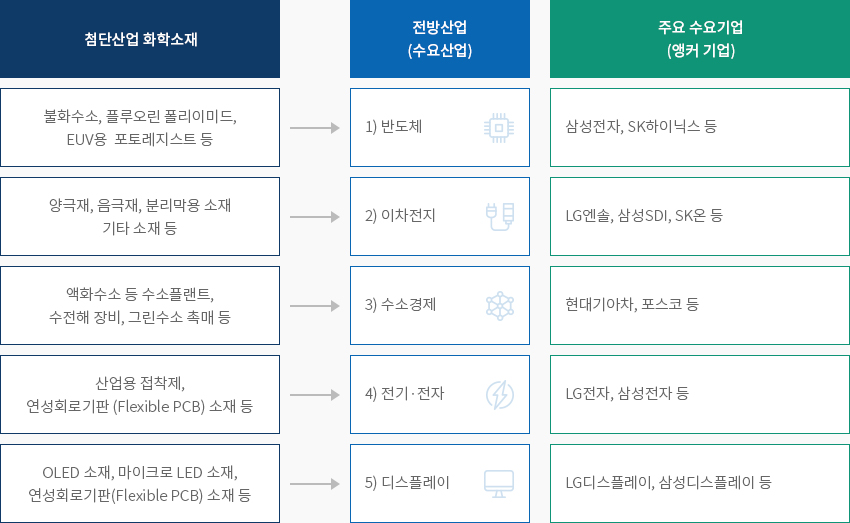Click the 현대기아차, 포스코 등 box
Viewport: 850px width, 523px height.
click(700, 305)
